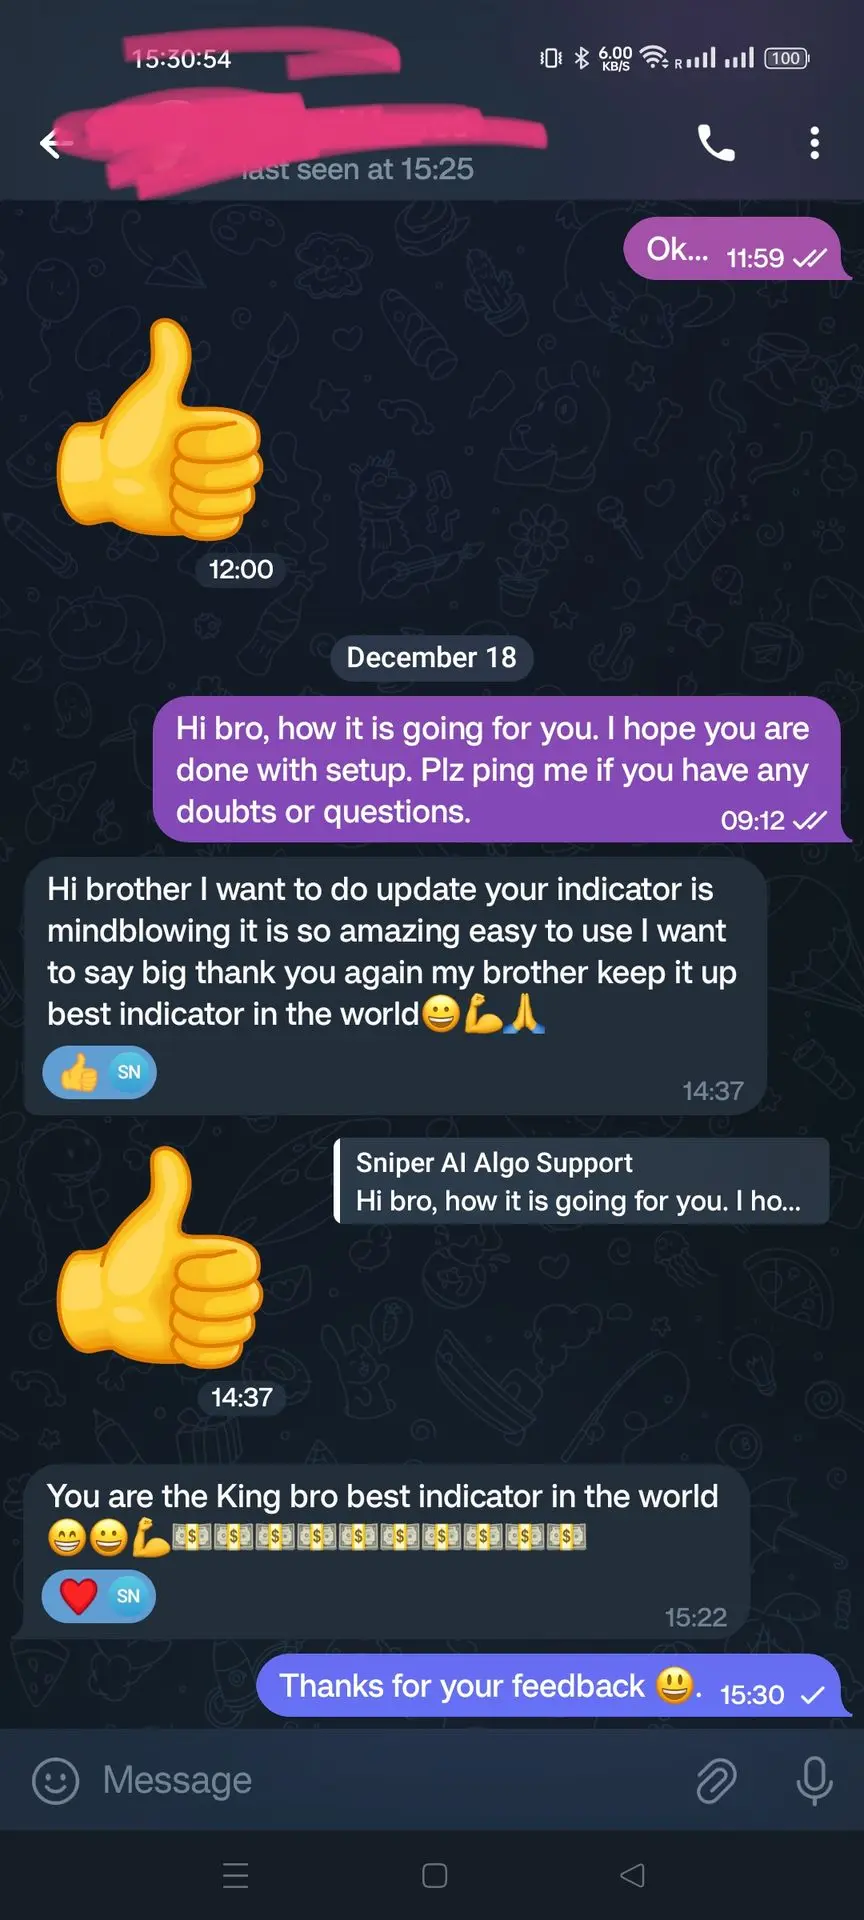The height and width of the screenshot is (1920, 864).
Task: Toggle the thumbs-up reaction on indicator message
Action: click(x=99, y=1073)
